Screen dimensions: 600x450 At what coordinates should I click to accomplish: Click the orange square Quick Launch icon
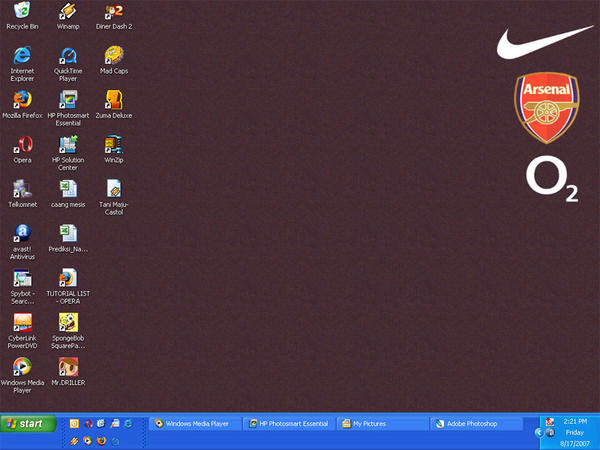click(x=74, y=423)
